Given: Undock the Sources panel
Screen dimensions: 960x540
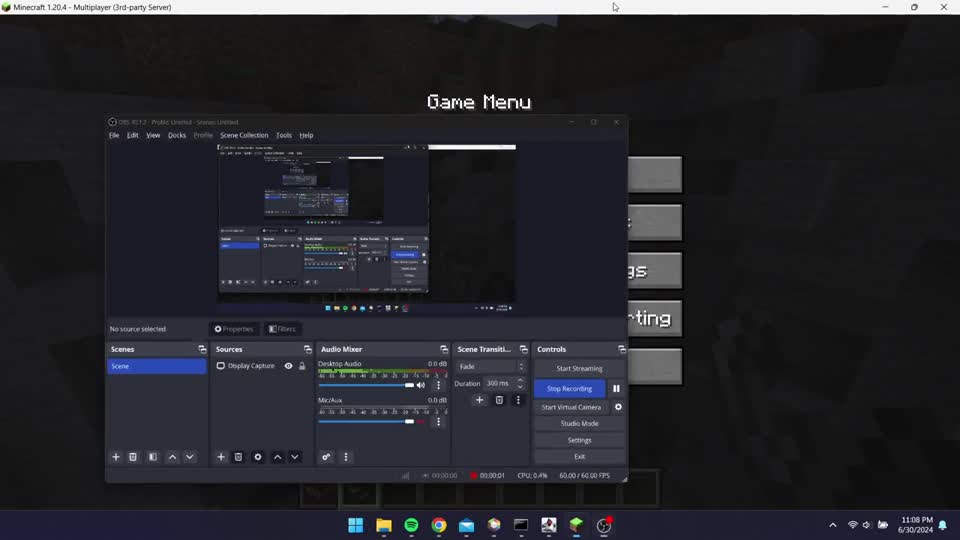Looking at the screenshot, I should point(307,349).
